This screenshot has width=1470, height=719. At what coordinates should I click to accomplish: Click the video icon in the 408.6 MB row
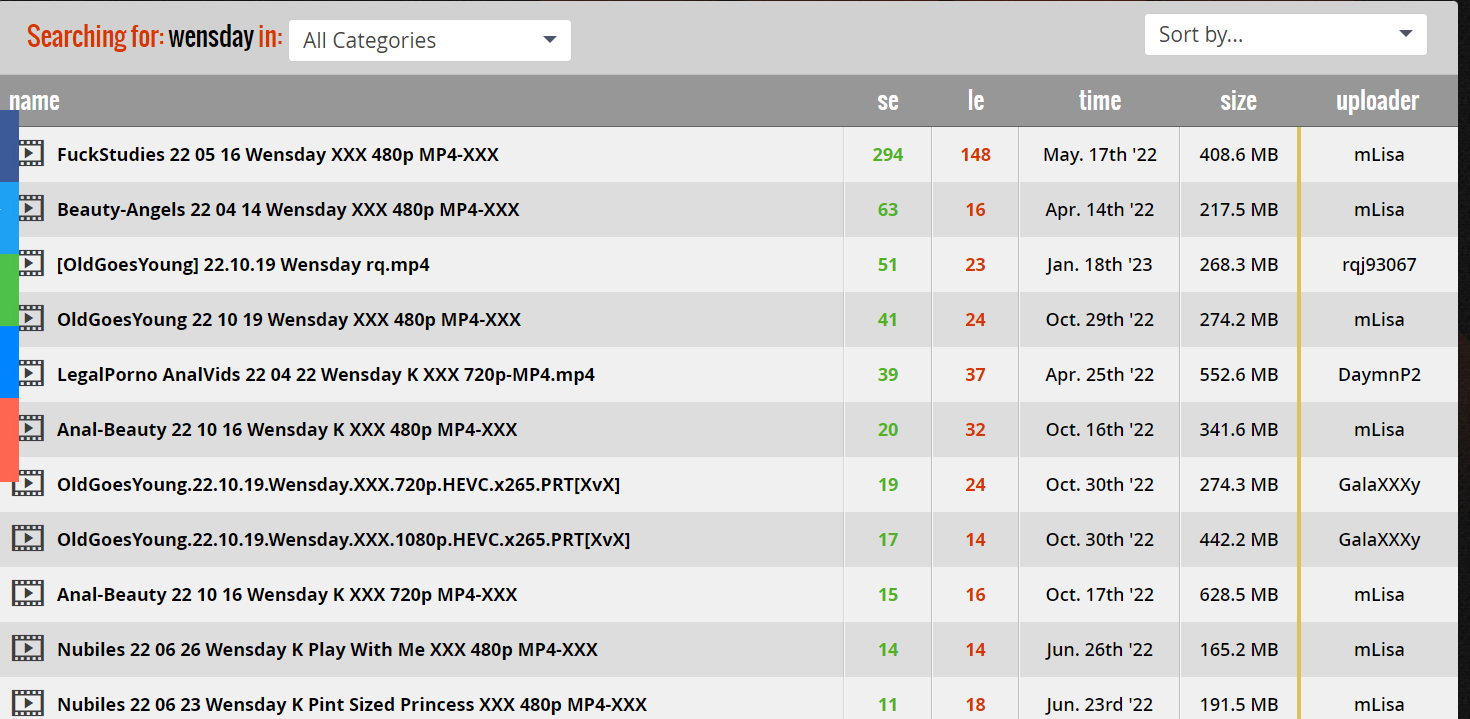[30, 154]
